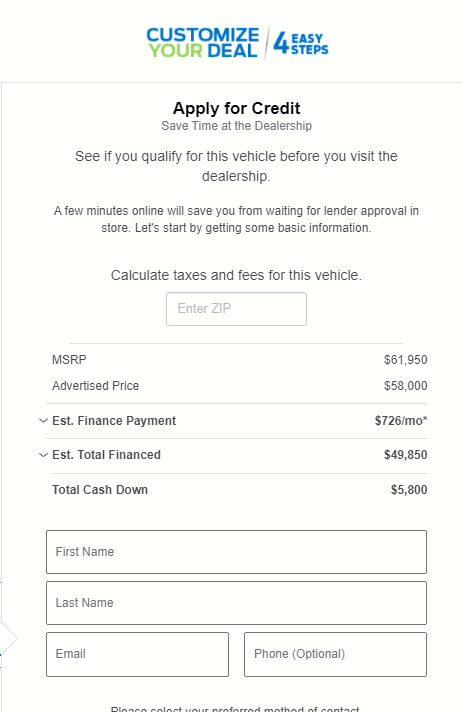
Task: Click the Total Cash Down label
Action: [100, 490]
